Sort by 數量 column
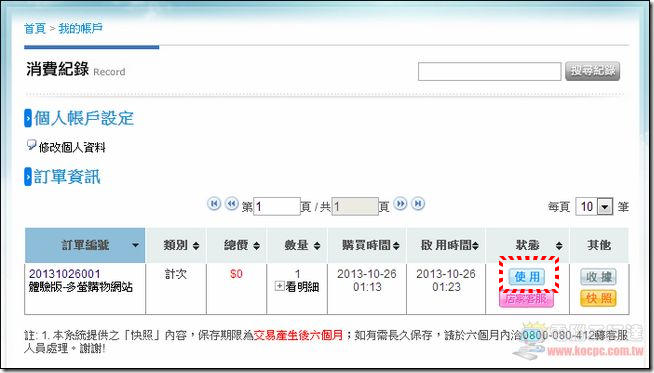The image size is (654, 373). (x=317, y=246)
